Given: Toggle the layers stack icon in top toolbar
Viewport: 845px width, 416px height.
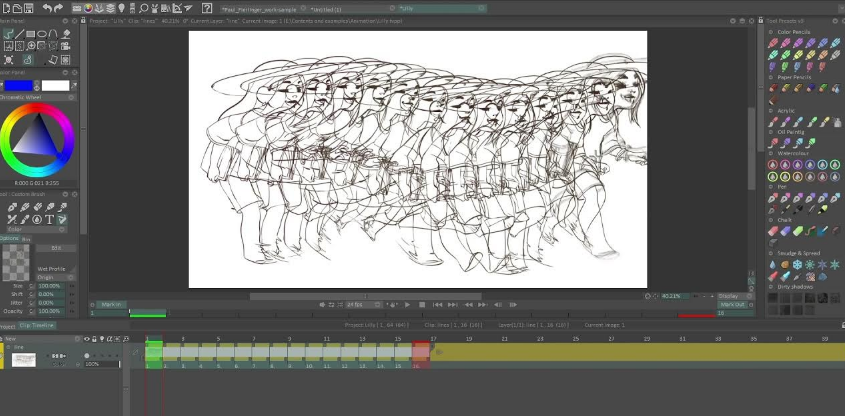Looking at the screenshot, I should [110, 8].
